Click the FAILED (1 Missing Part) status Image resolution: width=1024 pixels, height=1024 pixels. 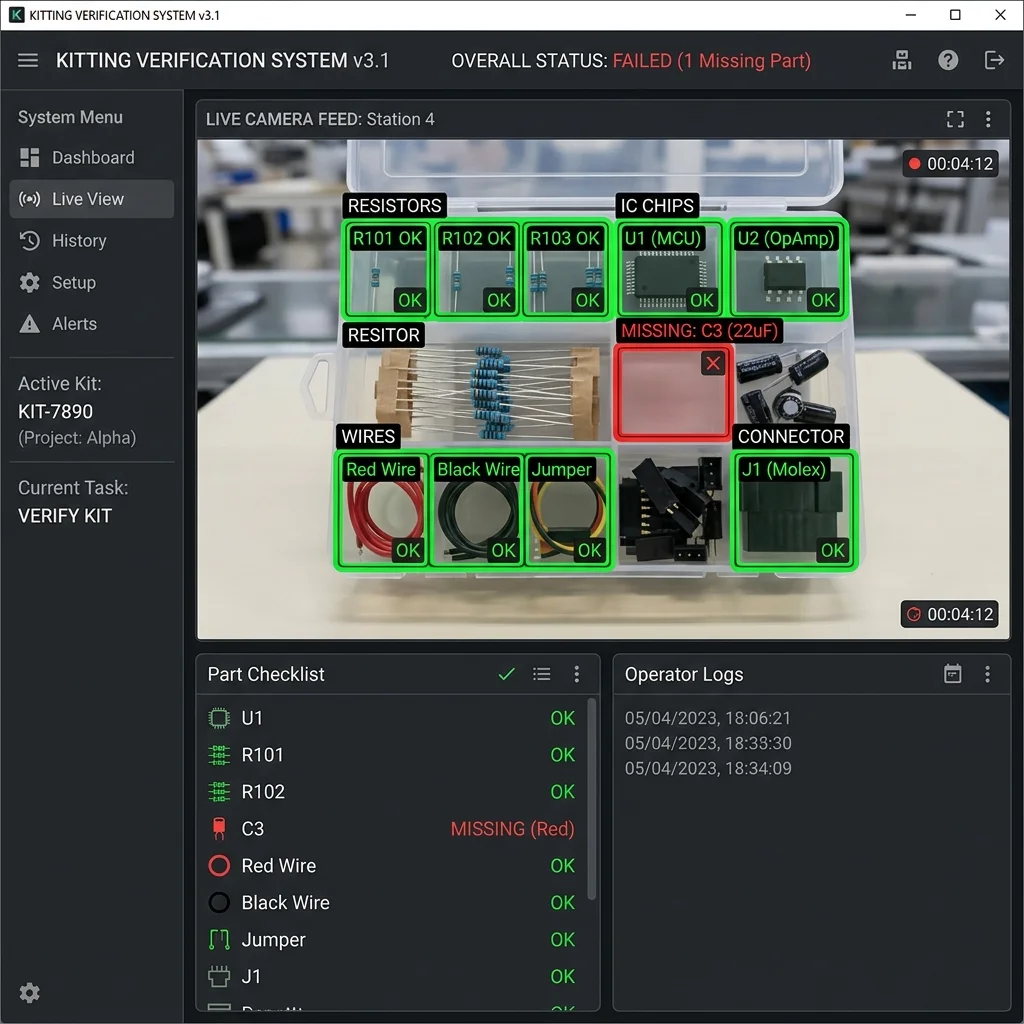[712, 61]
